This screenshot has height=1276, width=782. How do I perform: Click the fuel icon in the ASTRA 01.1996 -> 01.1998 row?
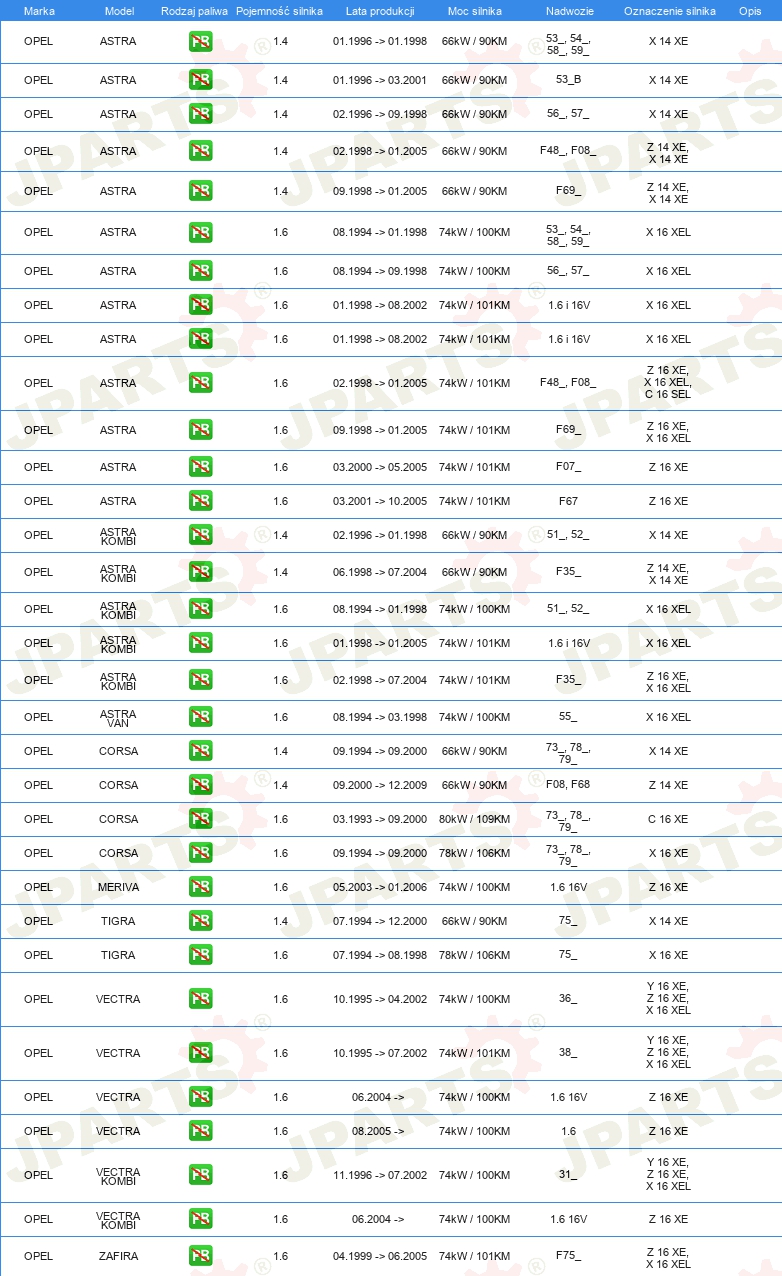(x=200, y=42)
